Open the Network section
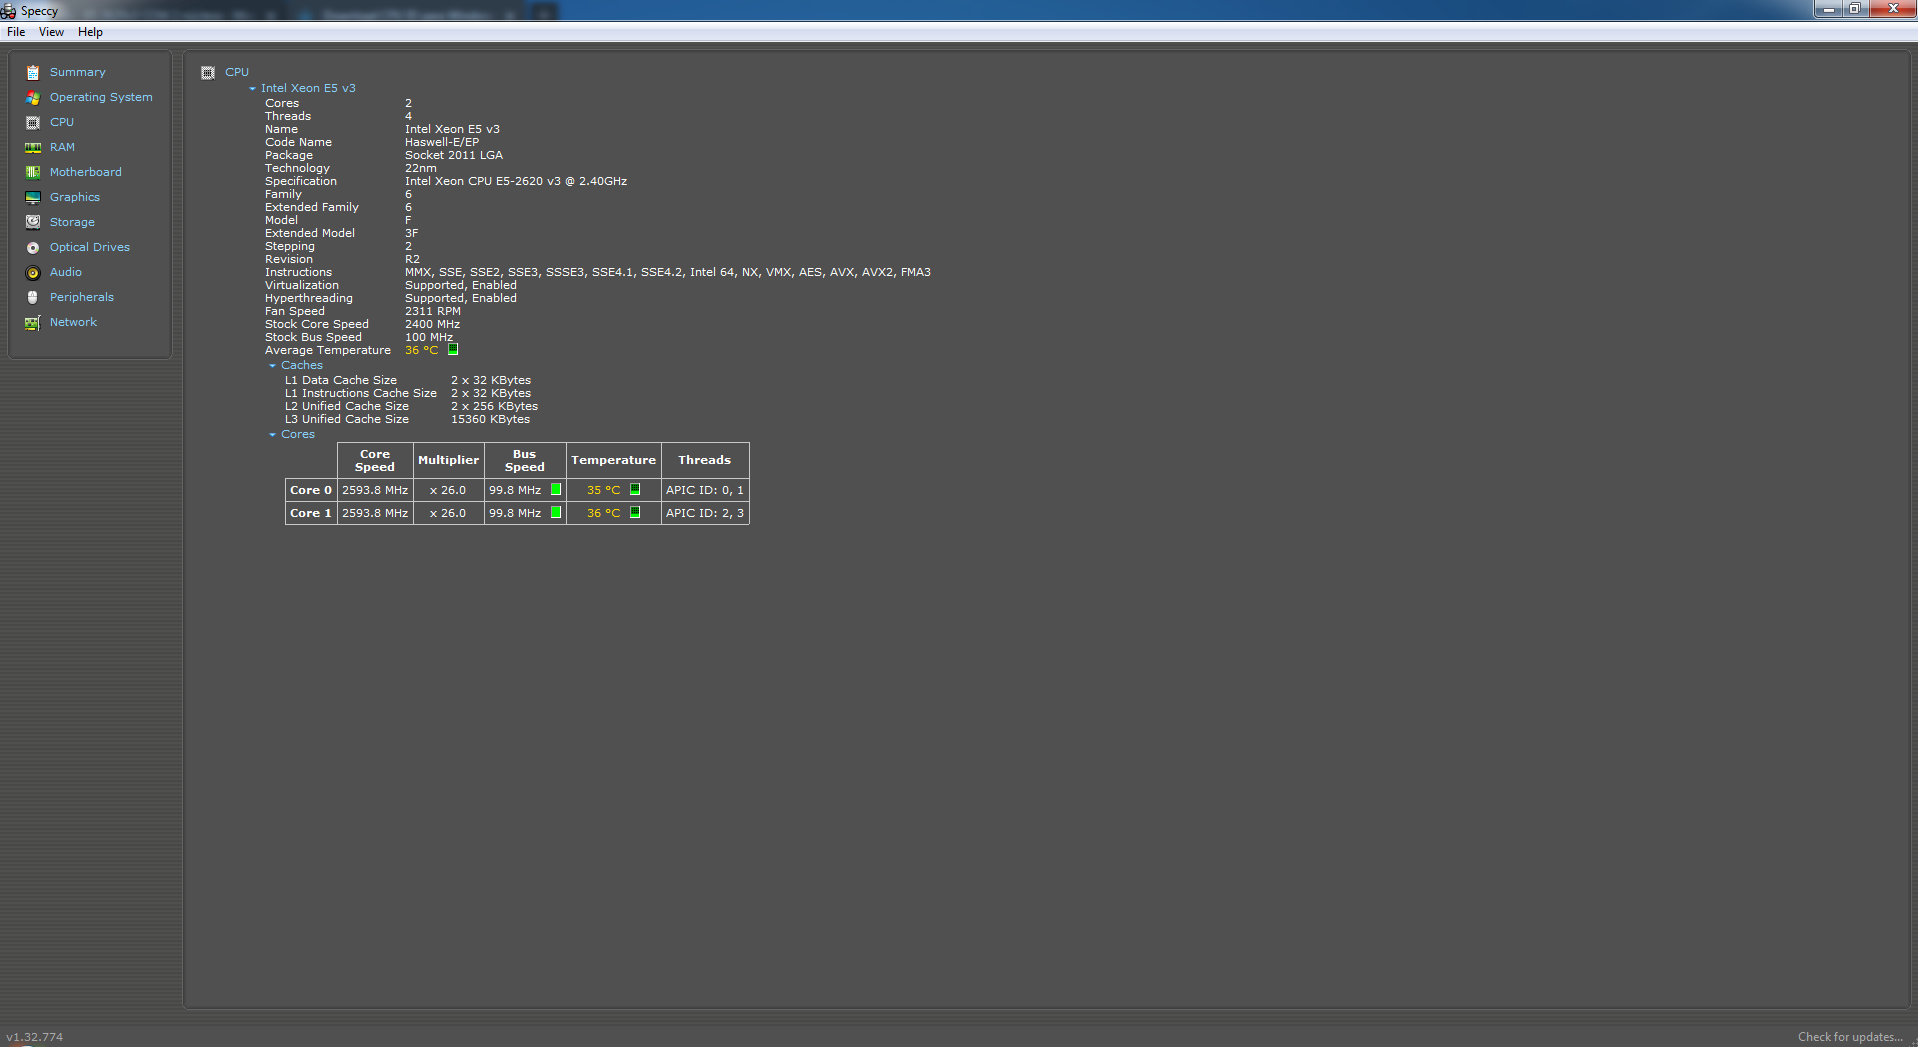Image resolution: width=1918 pixels, height=1047 pixels. (x=73, y=322)
